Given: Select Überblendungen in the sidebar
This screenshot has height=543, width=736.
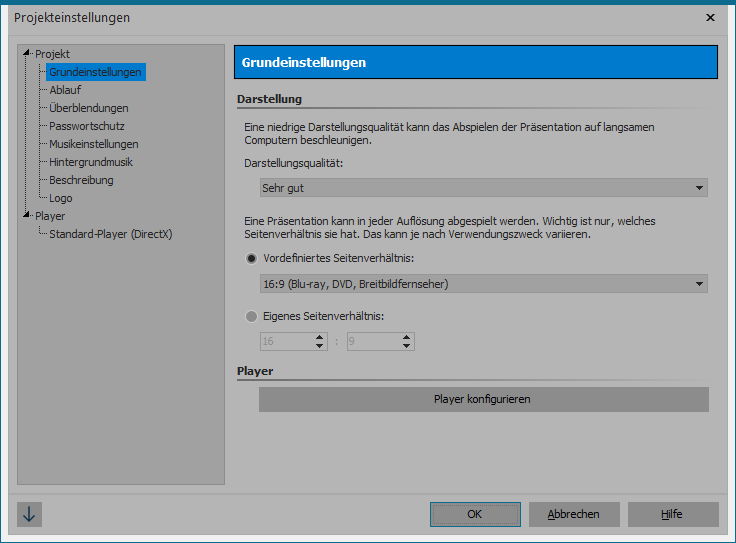Looking at the screenshot, I should [88, 108].
